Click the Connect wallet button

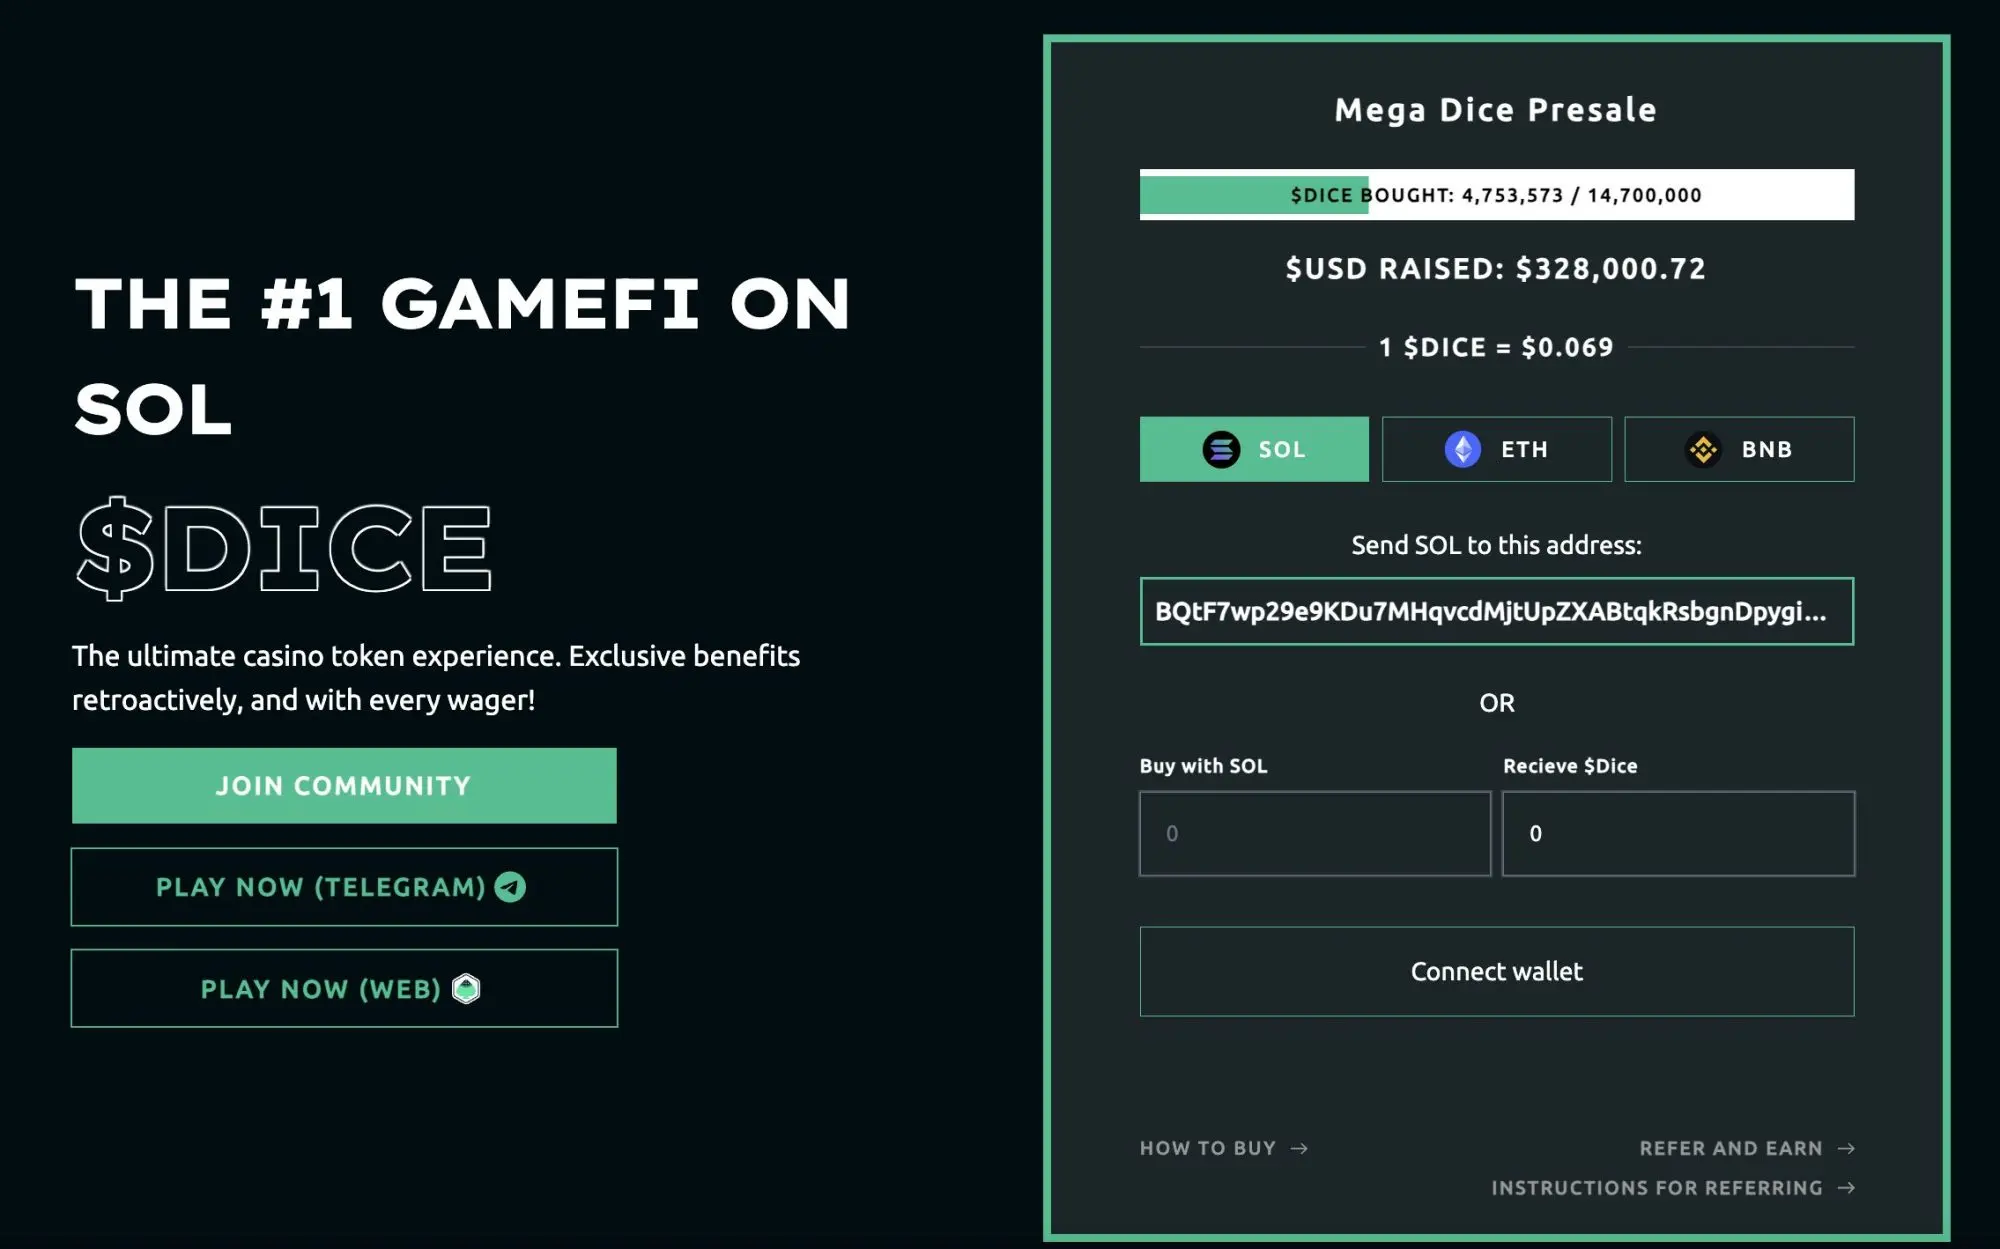1496,972
